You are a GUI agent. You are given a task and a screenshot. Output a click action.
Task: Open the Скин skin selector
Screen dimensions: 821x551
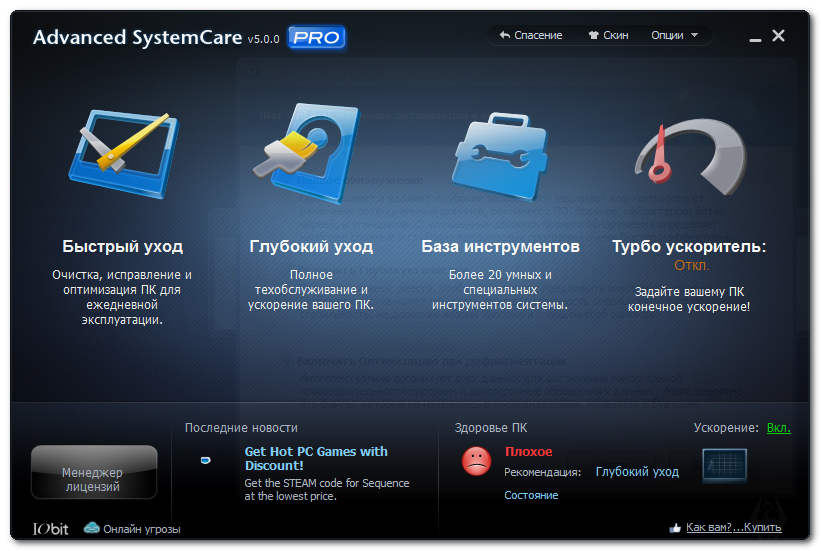[608, 35]
